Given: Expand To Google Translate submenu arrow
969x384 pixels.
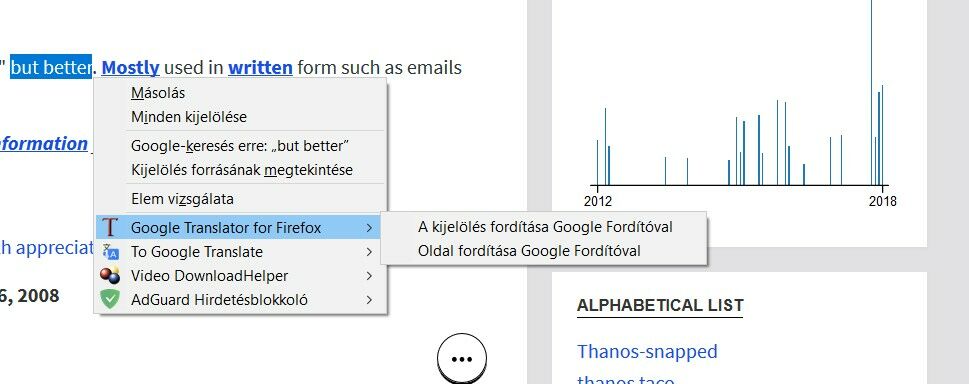Looking at the screenshot, I should [369, 252].
